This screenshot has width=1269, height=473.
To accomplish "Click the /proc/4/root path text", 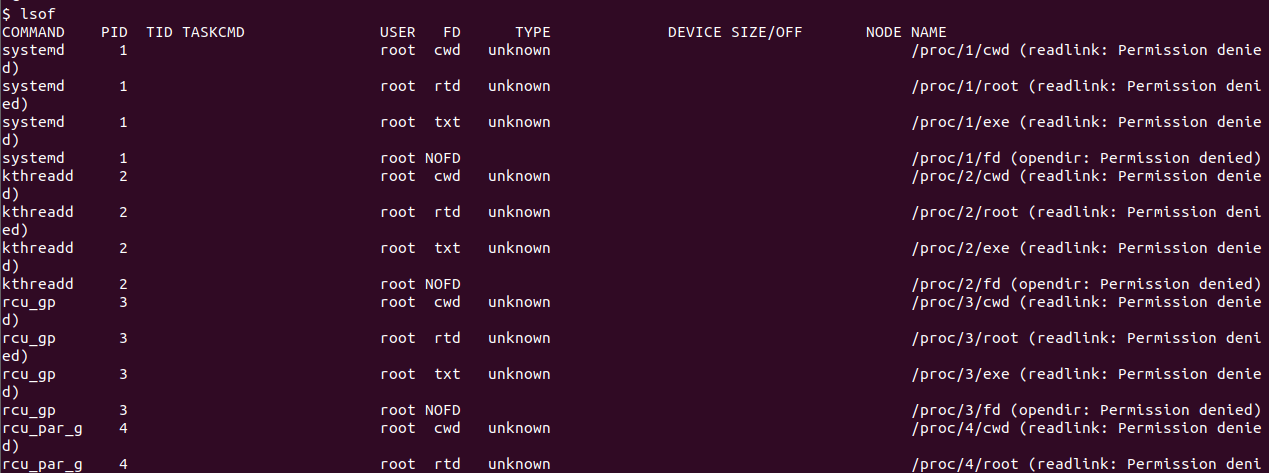I will tap(964, 464).
